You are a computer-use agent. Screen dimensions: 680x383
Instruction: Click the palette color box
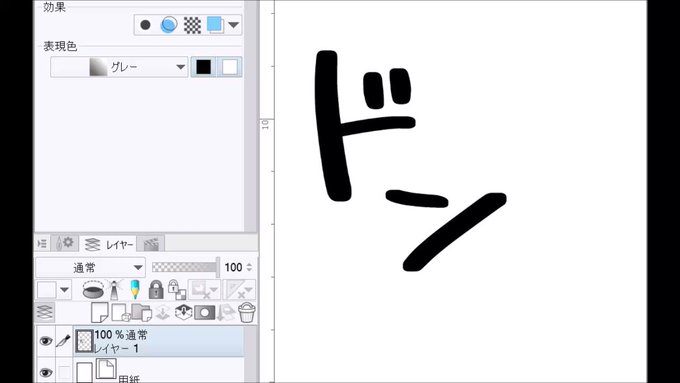47,290
